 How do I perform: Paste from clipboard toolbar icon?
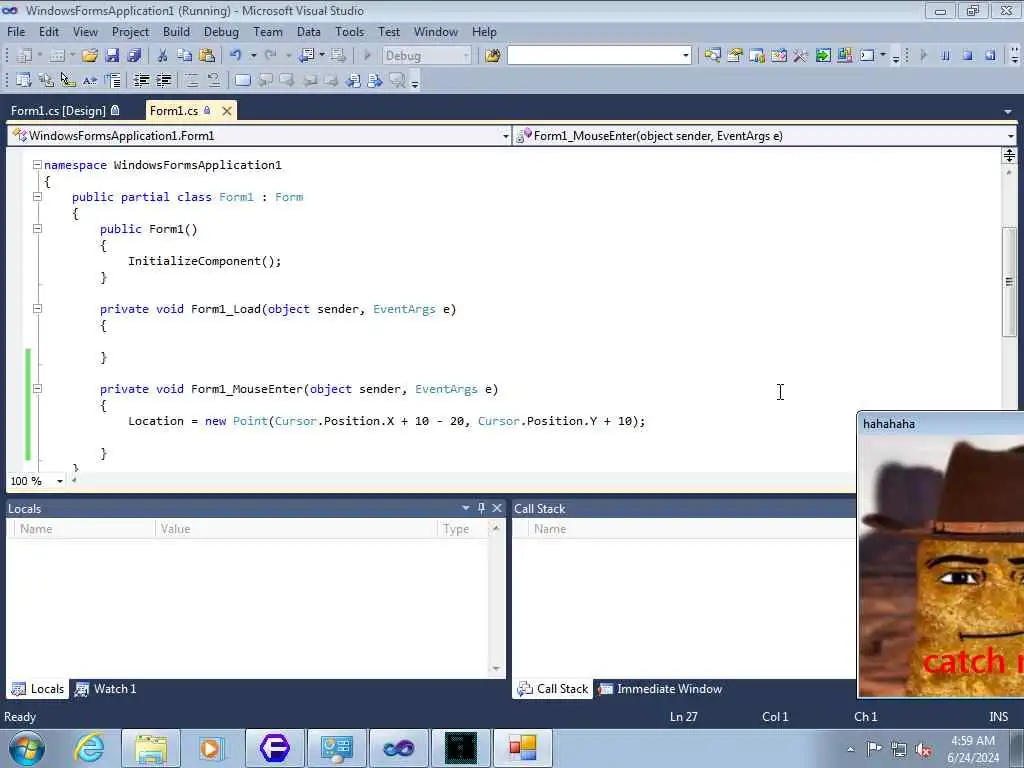click(x=207, y=56)
